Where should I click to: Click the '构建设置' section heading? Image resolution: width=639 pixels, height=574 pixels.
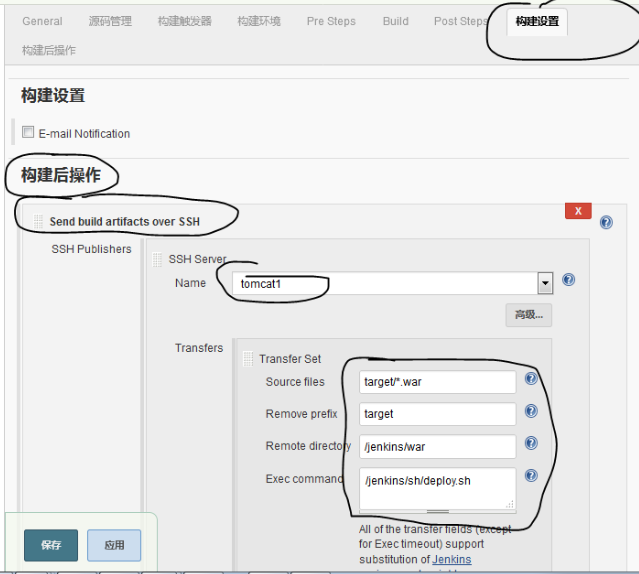pos(53,95)
